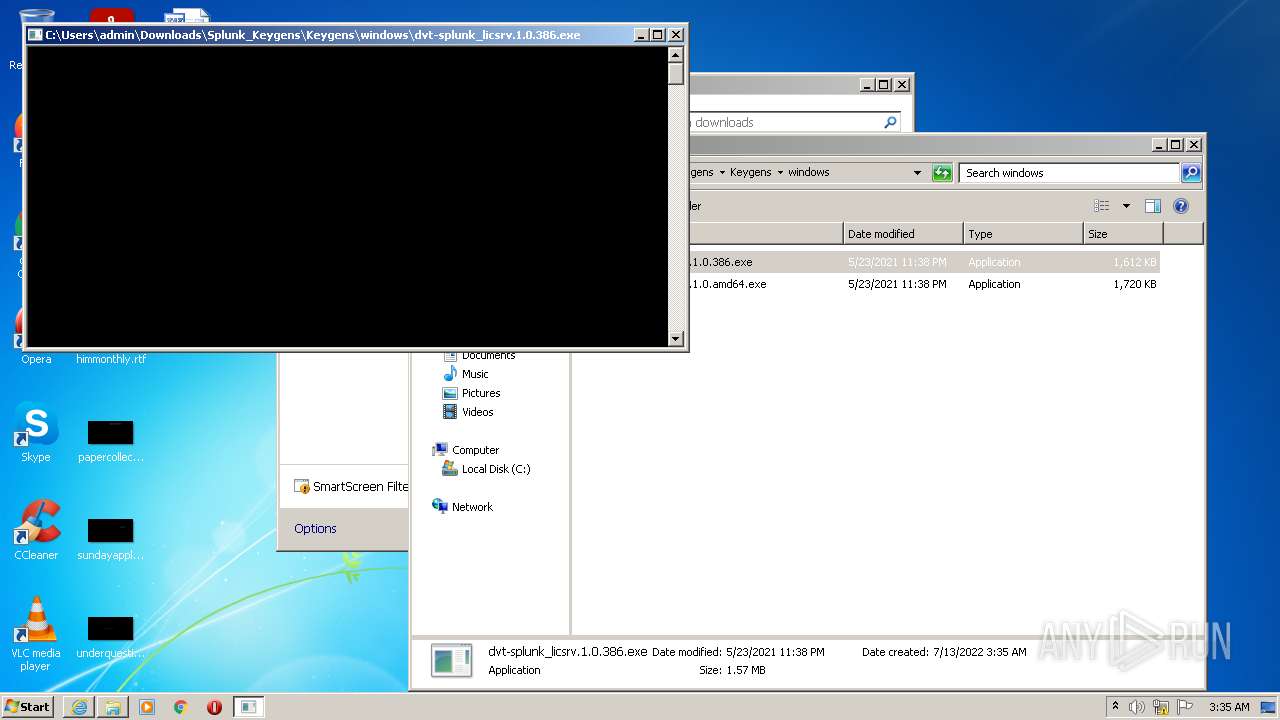1280x720 pixels.
Task: Click console scrollbar down arrow
Action: pos(676,339)
